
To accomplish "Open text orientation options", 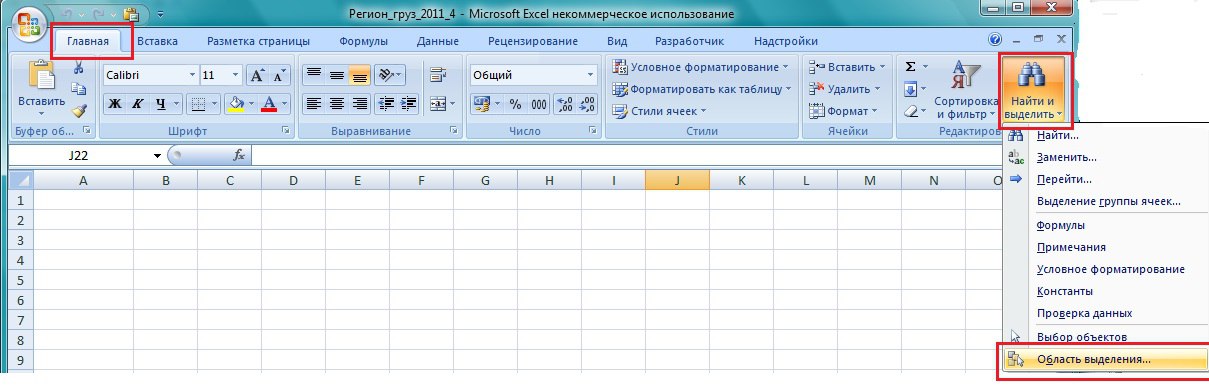I will click(390, 75).
